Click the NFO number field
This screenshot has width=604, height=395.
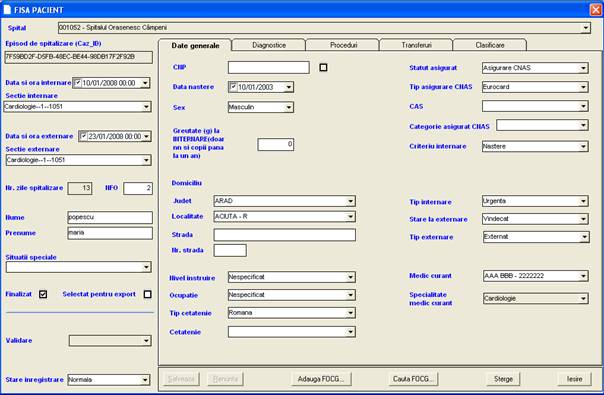(x=138, y=188)
